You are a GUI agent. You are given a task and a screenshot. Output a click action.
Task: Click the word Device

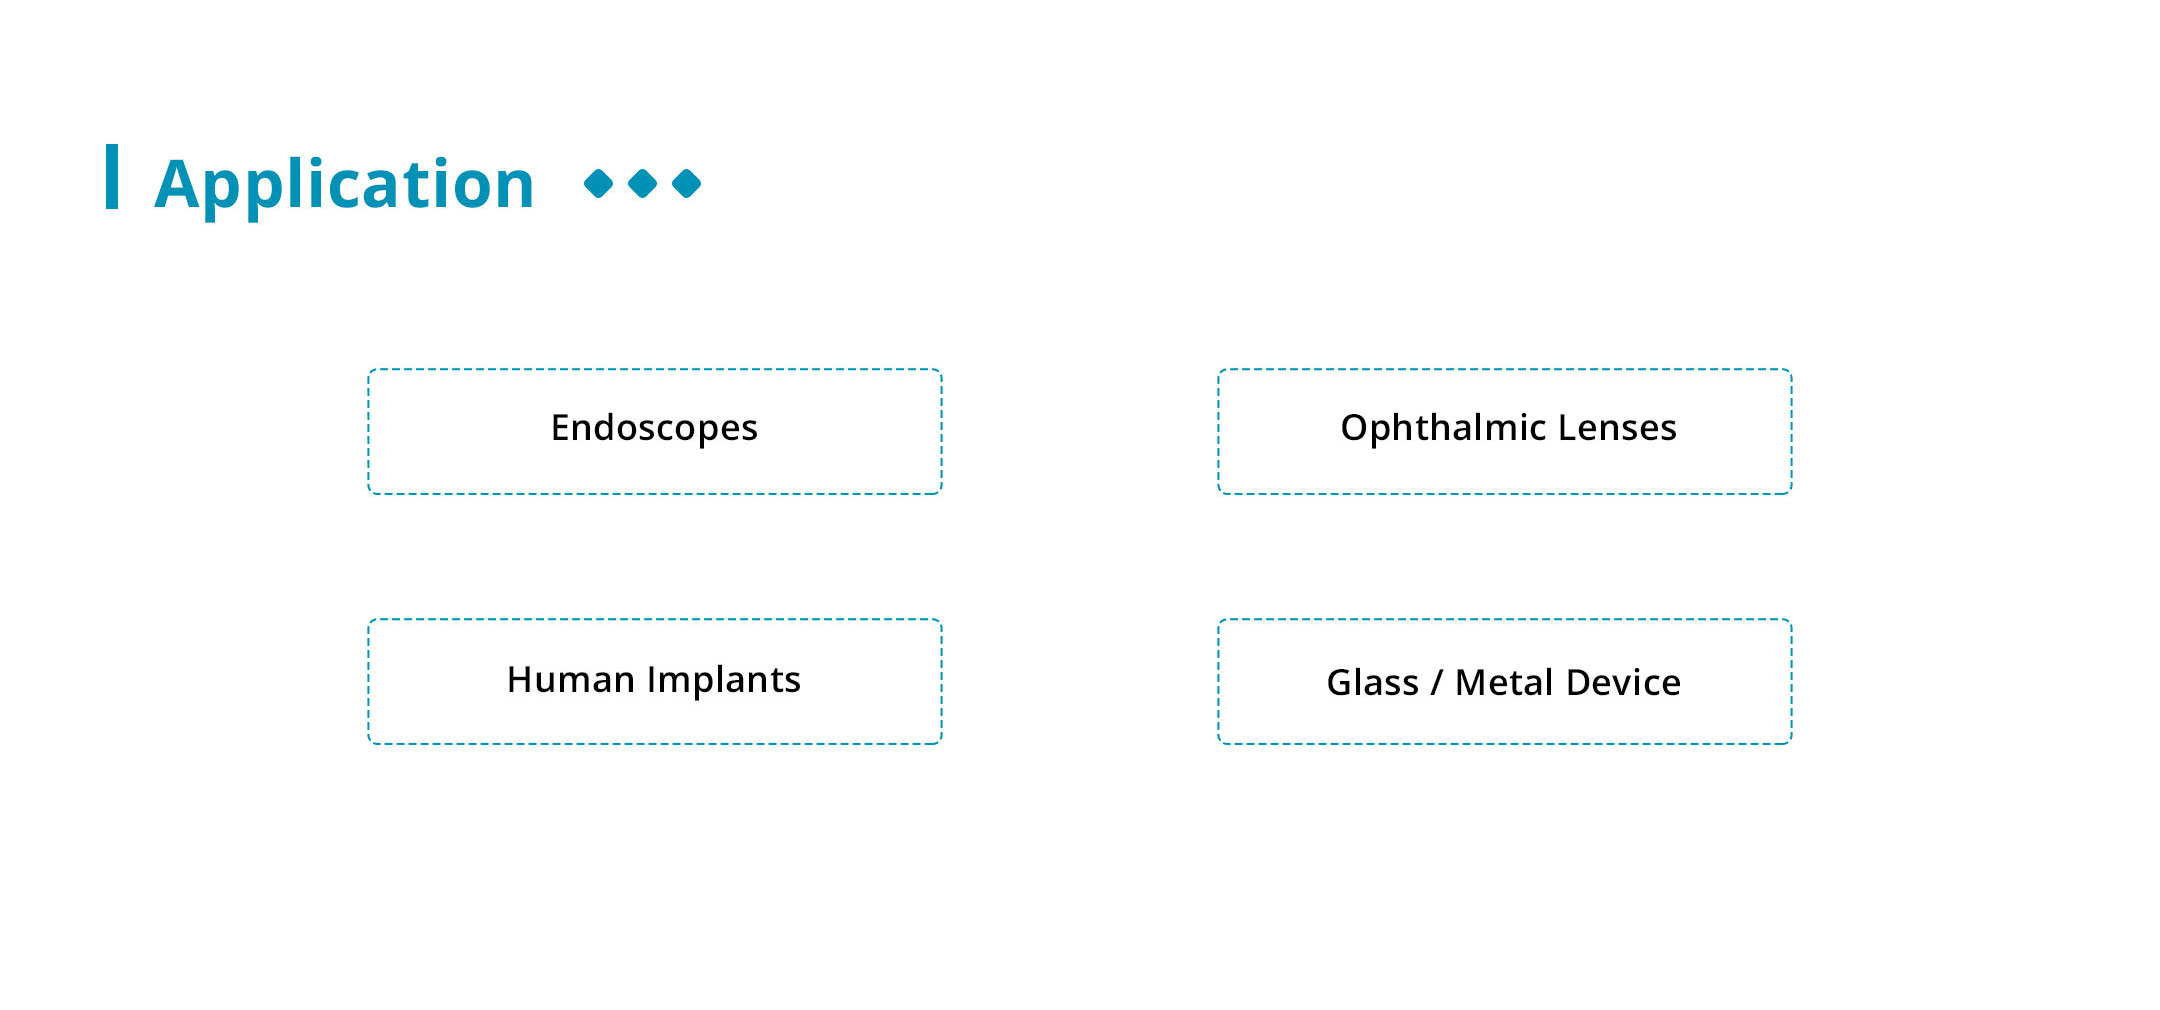click(x=1623, y=683)
